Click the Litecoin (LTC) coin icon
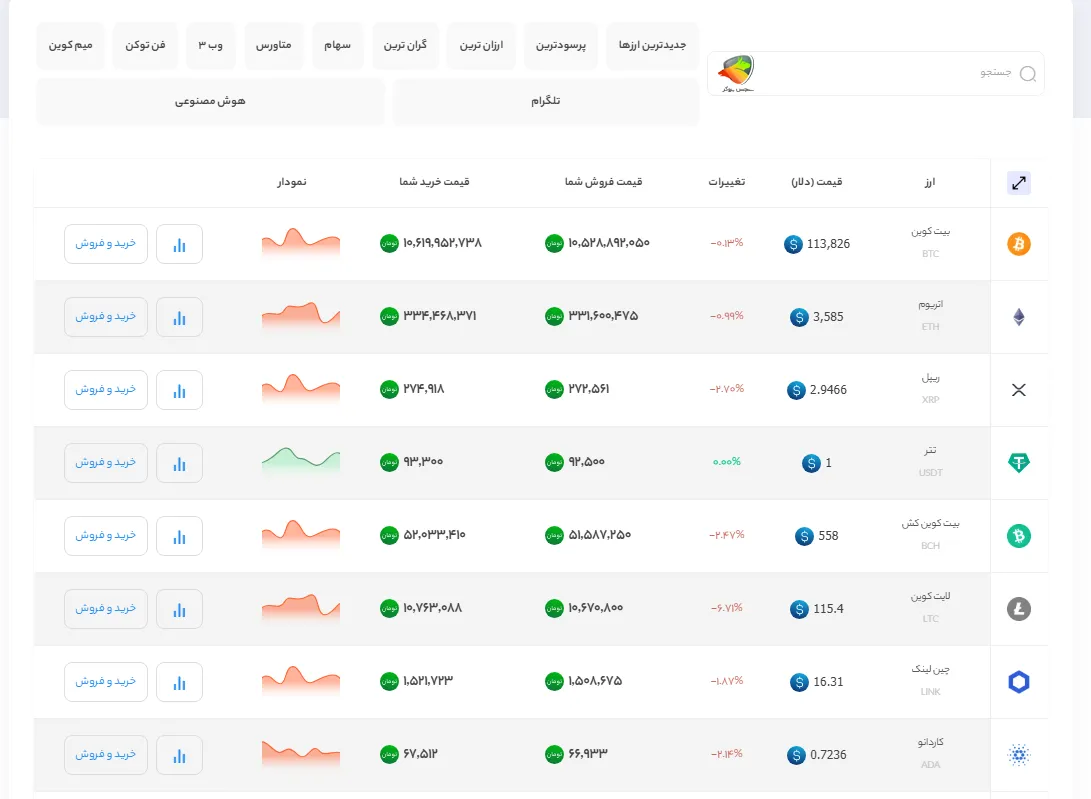The image size is (1091, 799). pyautogui.click(x=1018, y=609)
